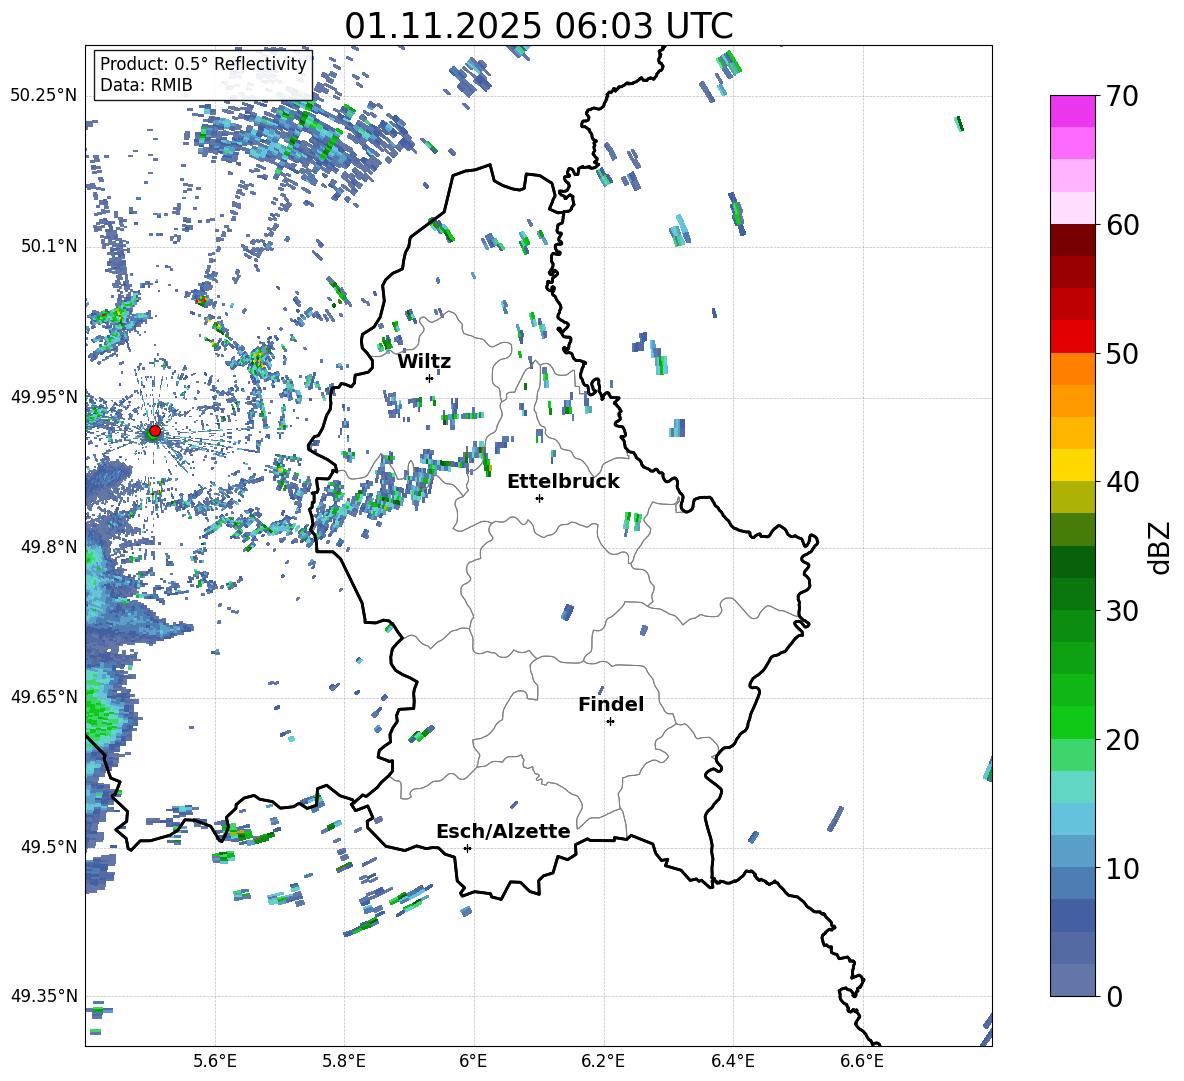Click the Findel station cross marker
This screenshot has width=1184, height=1081.
[x=610, y=722]
